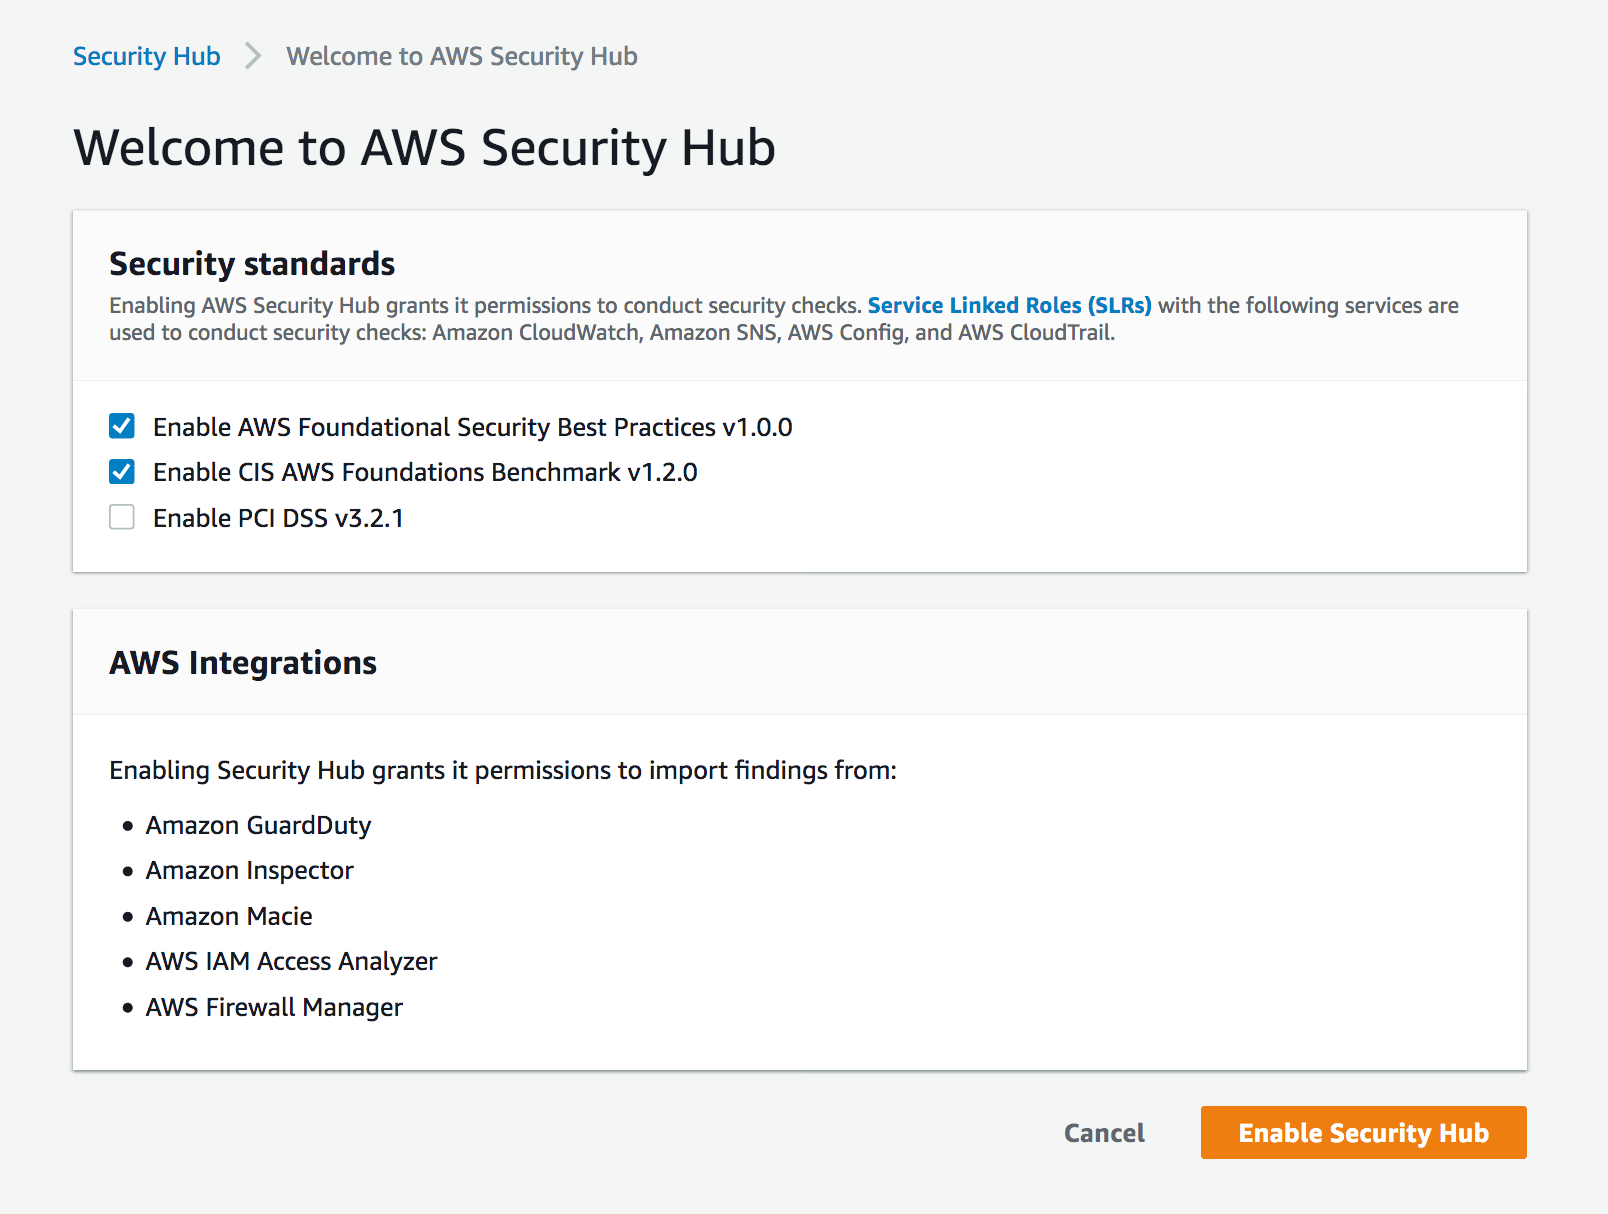Click the checkmark icon beside AWS Foundational Best Practices
Image resolution: width=1608 pixels, height=1214 pixels.
[121, 426]
